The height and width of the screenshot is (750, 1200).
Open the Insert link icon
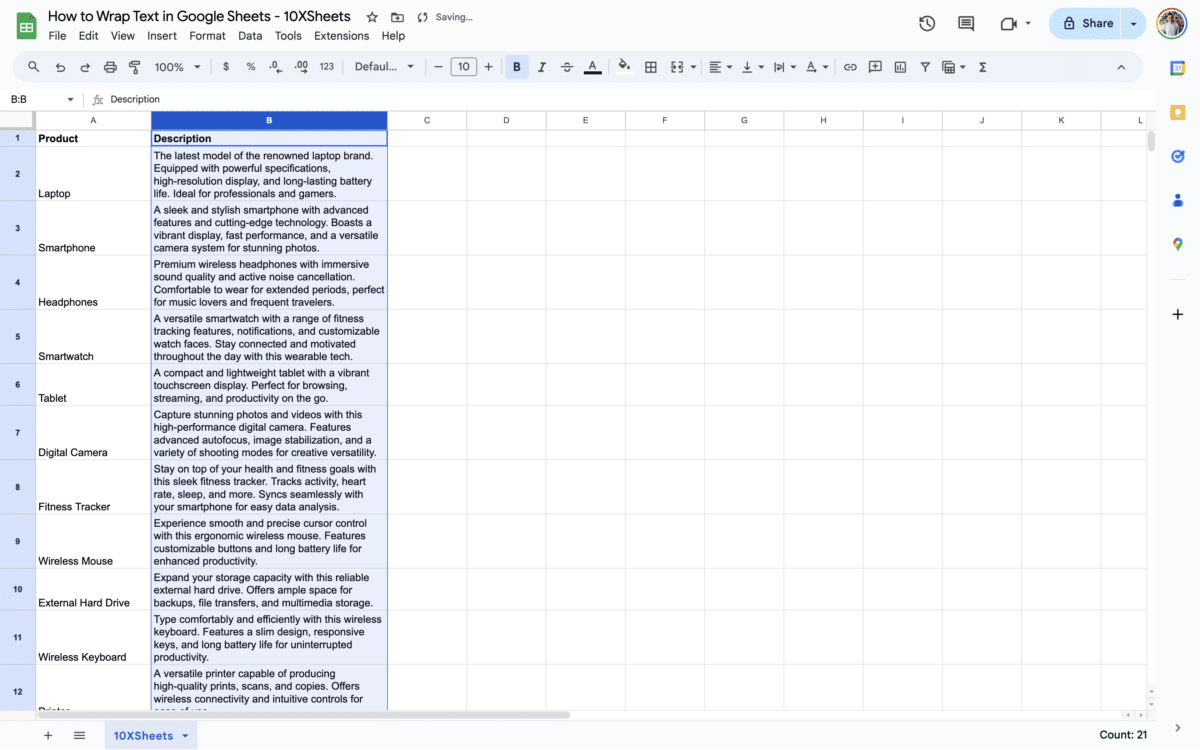(x=849, y=66)
